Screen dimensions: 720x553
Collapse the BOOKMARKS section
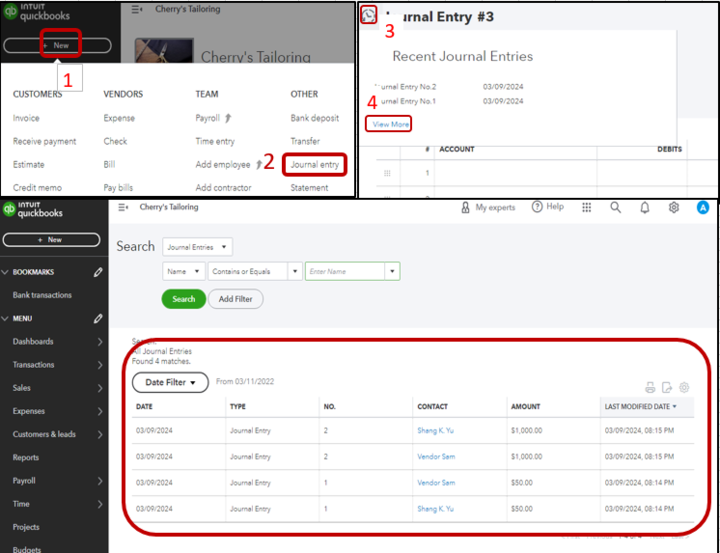[x=6, y=272]
